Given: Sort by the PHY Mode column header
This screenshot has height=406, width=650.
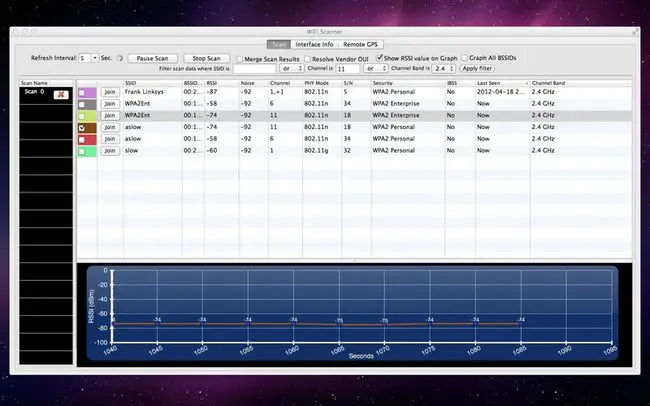Looking at the screenshot, I should pyautogui.click(x=322, y=83).
